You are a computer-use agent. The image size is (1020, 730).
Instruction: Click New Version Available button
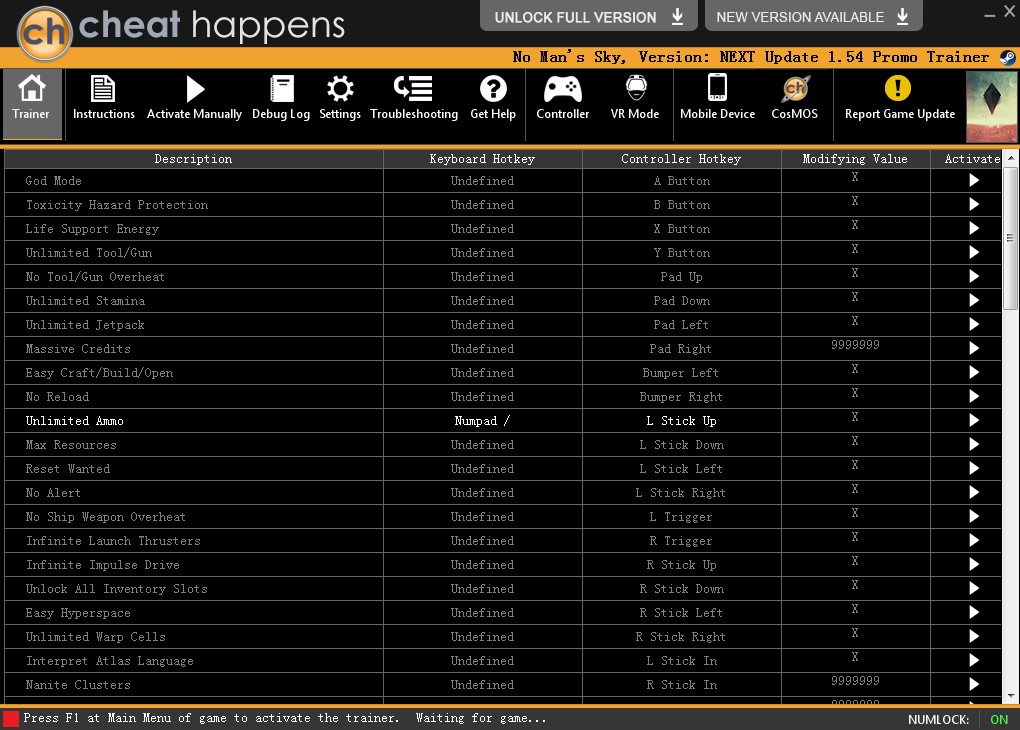(813, 16)
